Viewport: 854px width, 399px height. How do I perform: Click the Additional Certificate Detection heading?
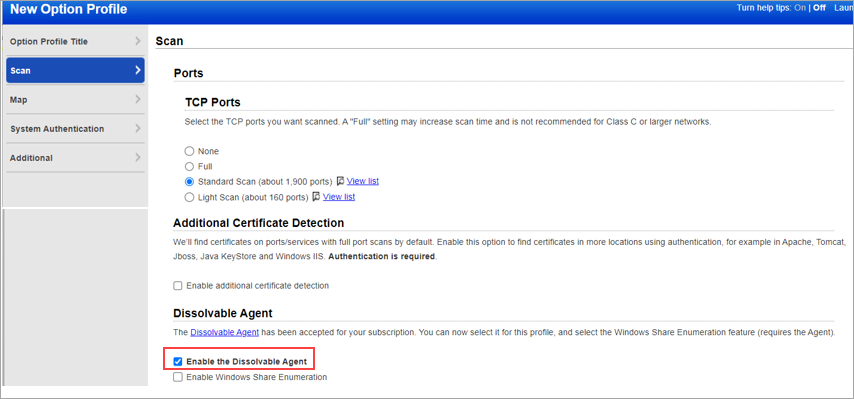coord(259,223)
